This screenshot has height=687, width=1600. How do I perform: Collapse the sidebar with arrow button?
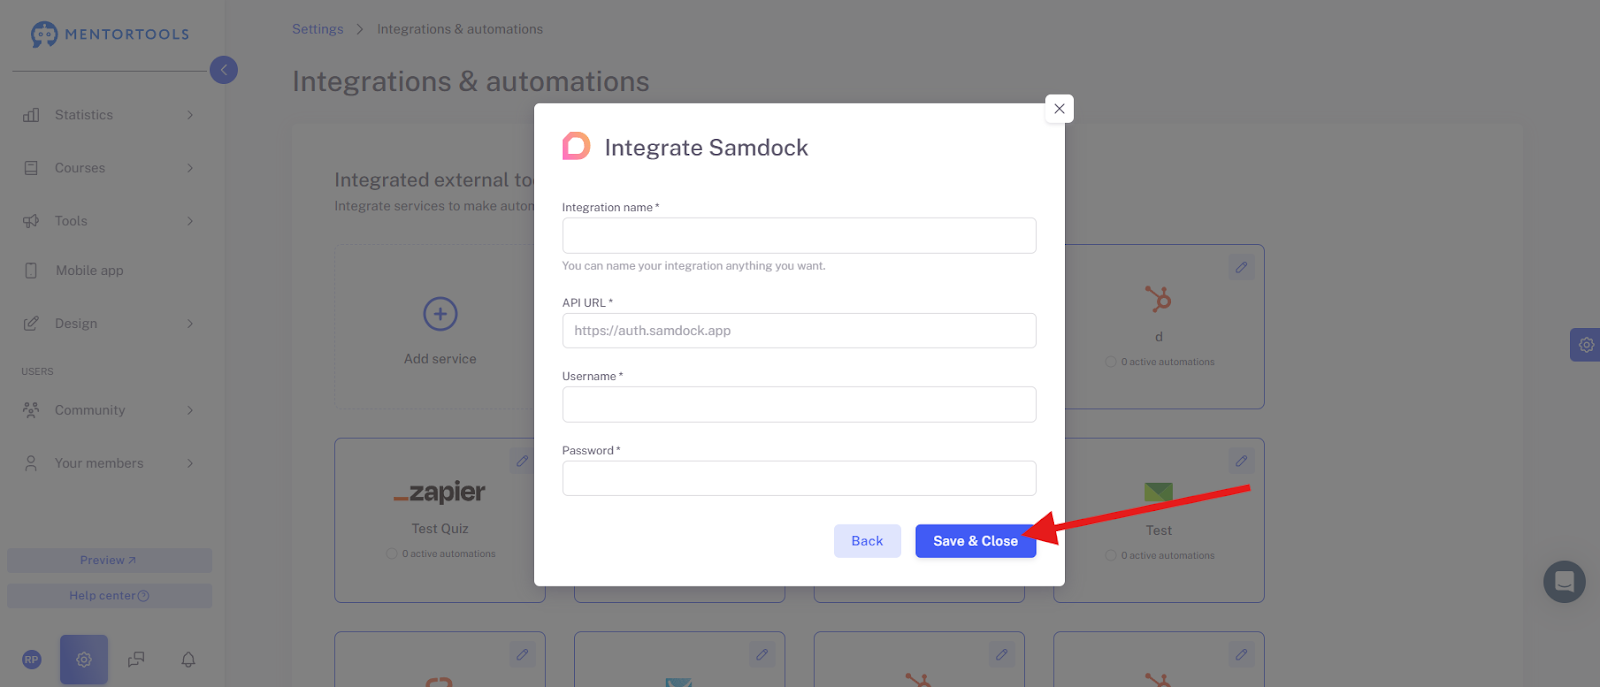[224, 70]
